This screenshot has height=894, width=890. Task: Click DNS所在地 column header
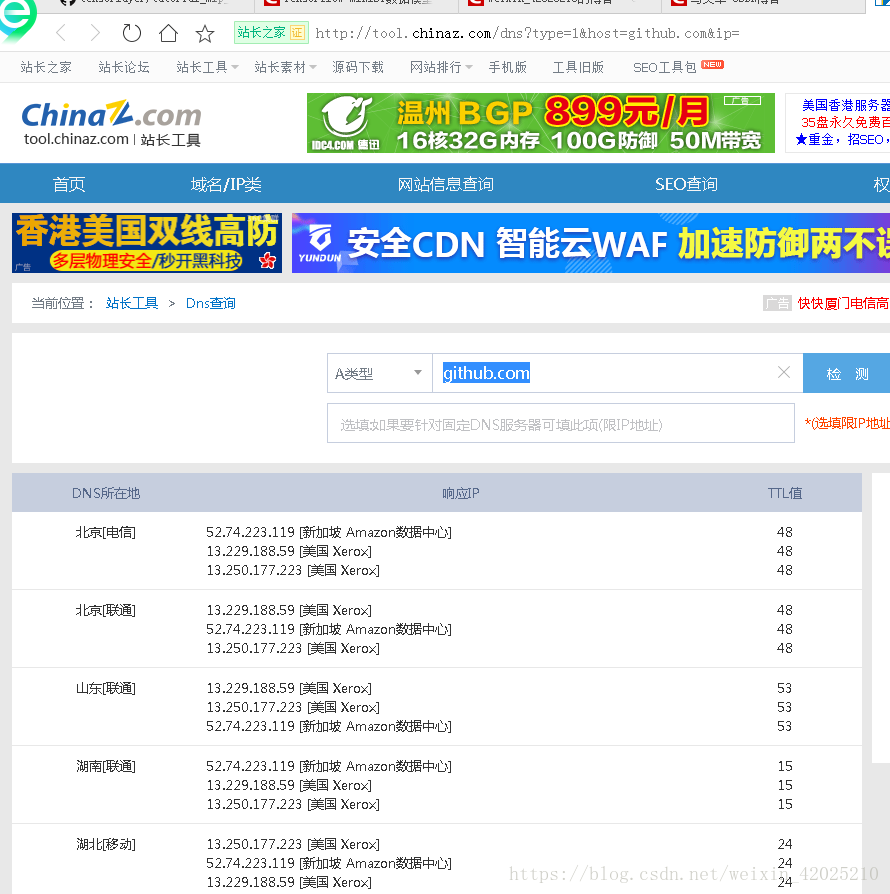[105, 493]
